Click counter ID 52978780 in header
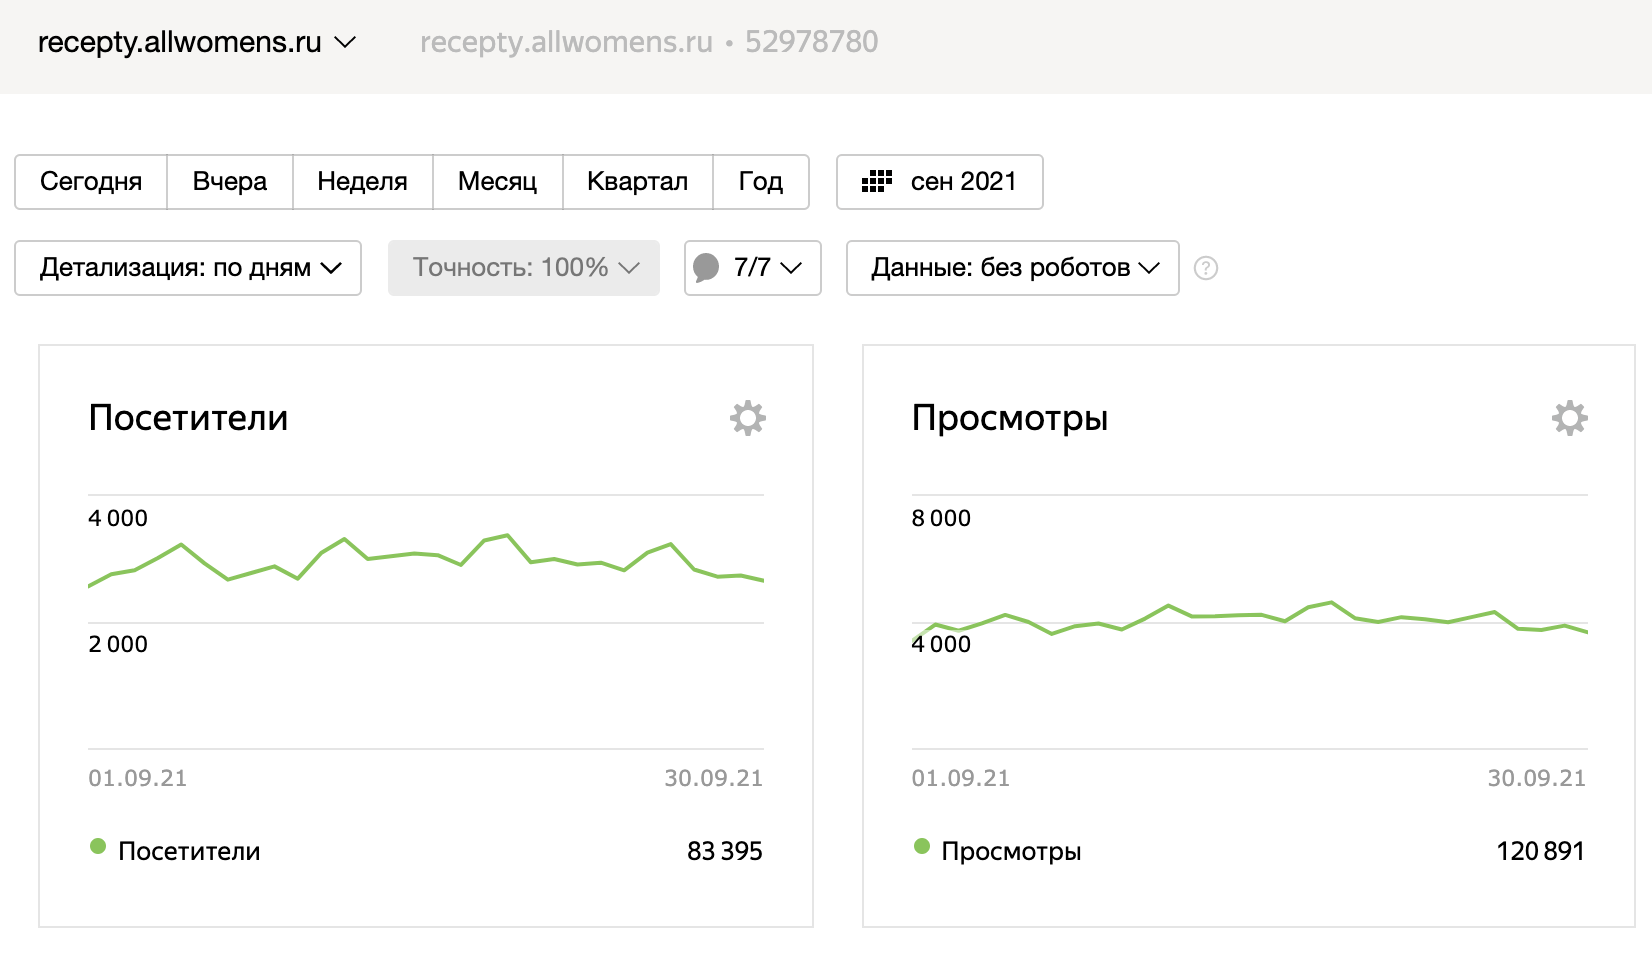 click(x=812, y=42)
